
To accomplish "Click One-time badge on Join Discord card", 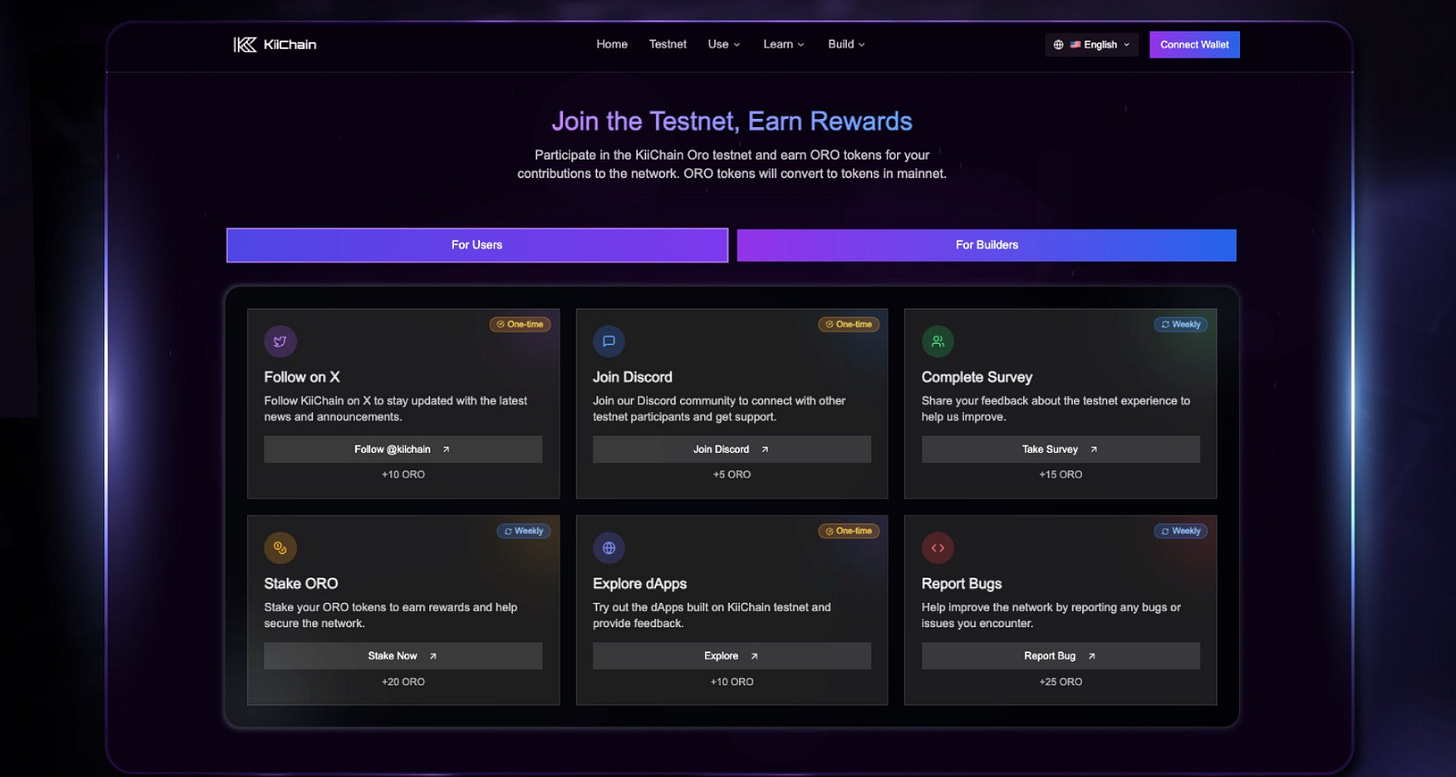I will [x=849, y=324].
